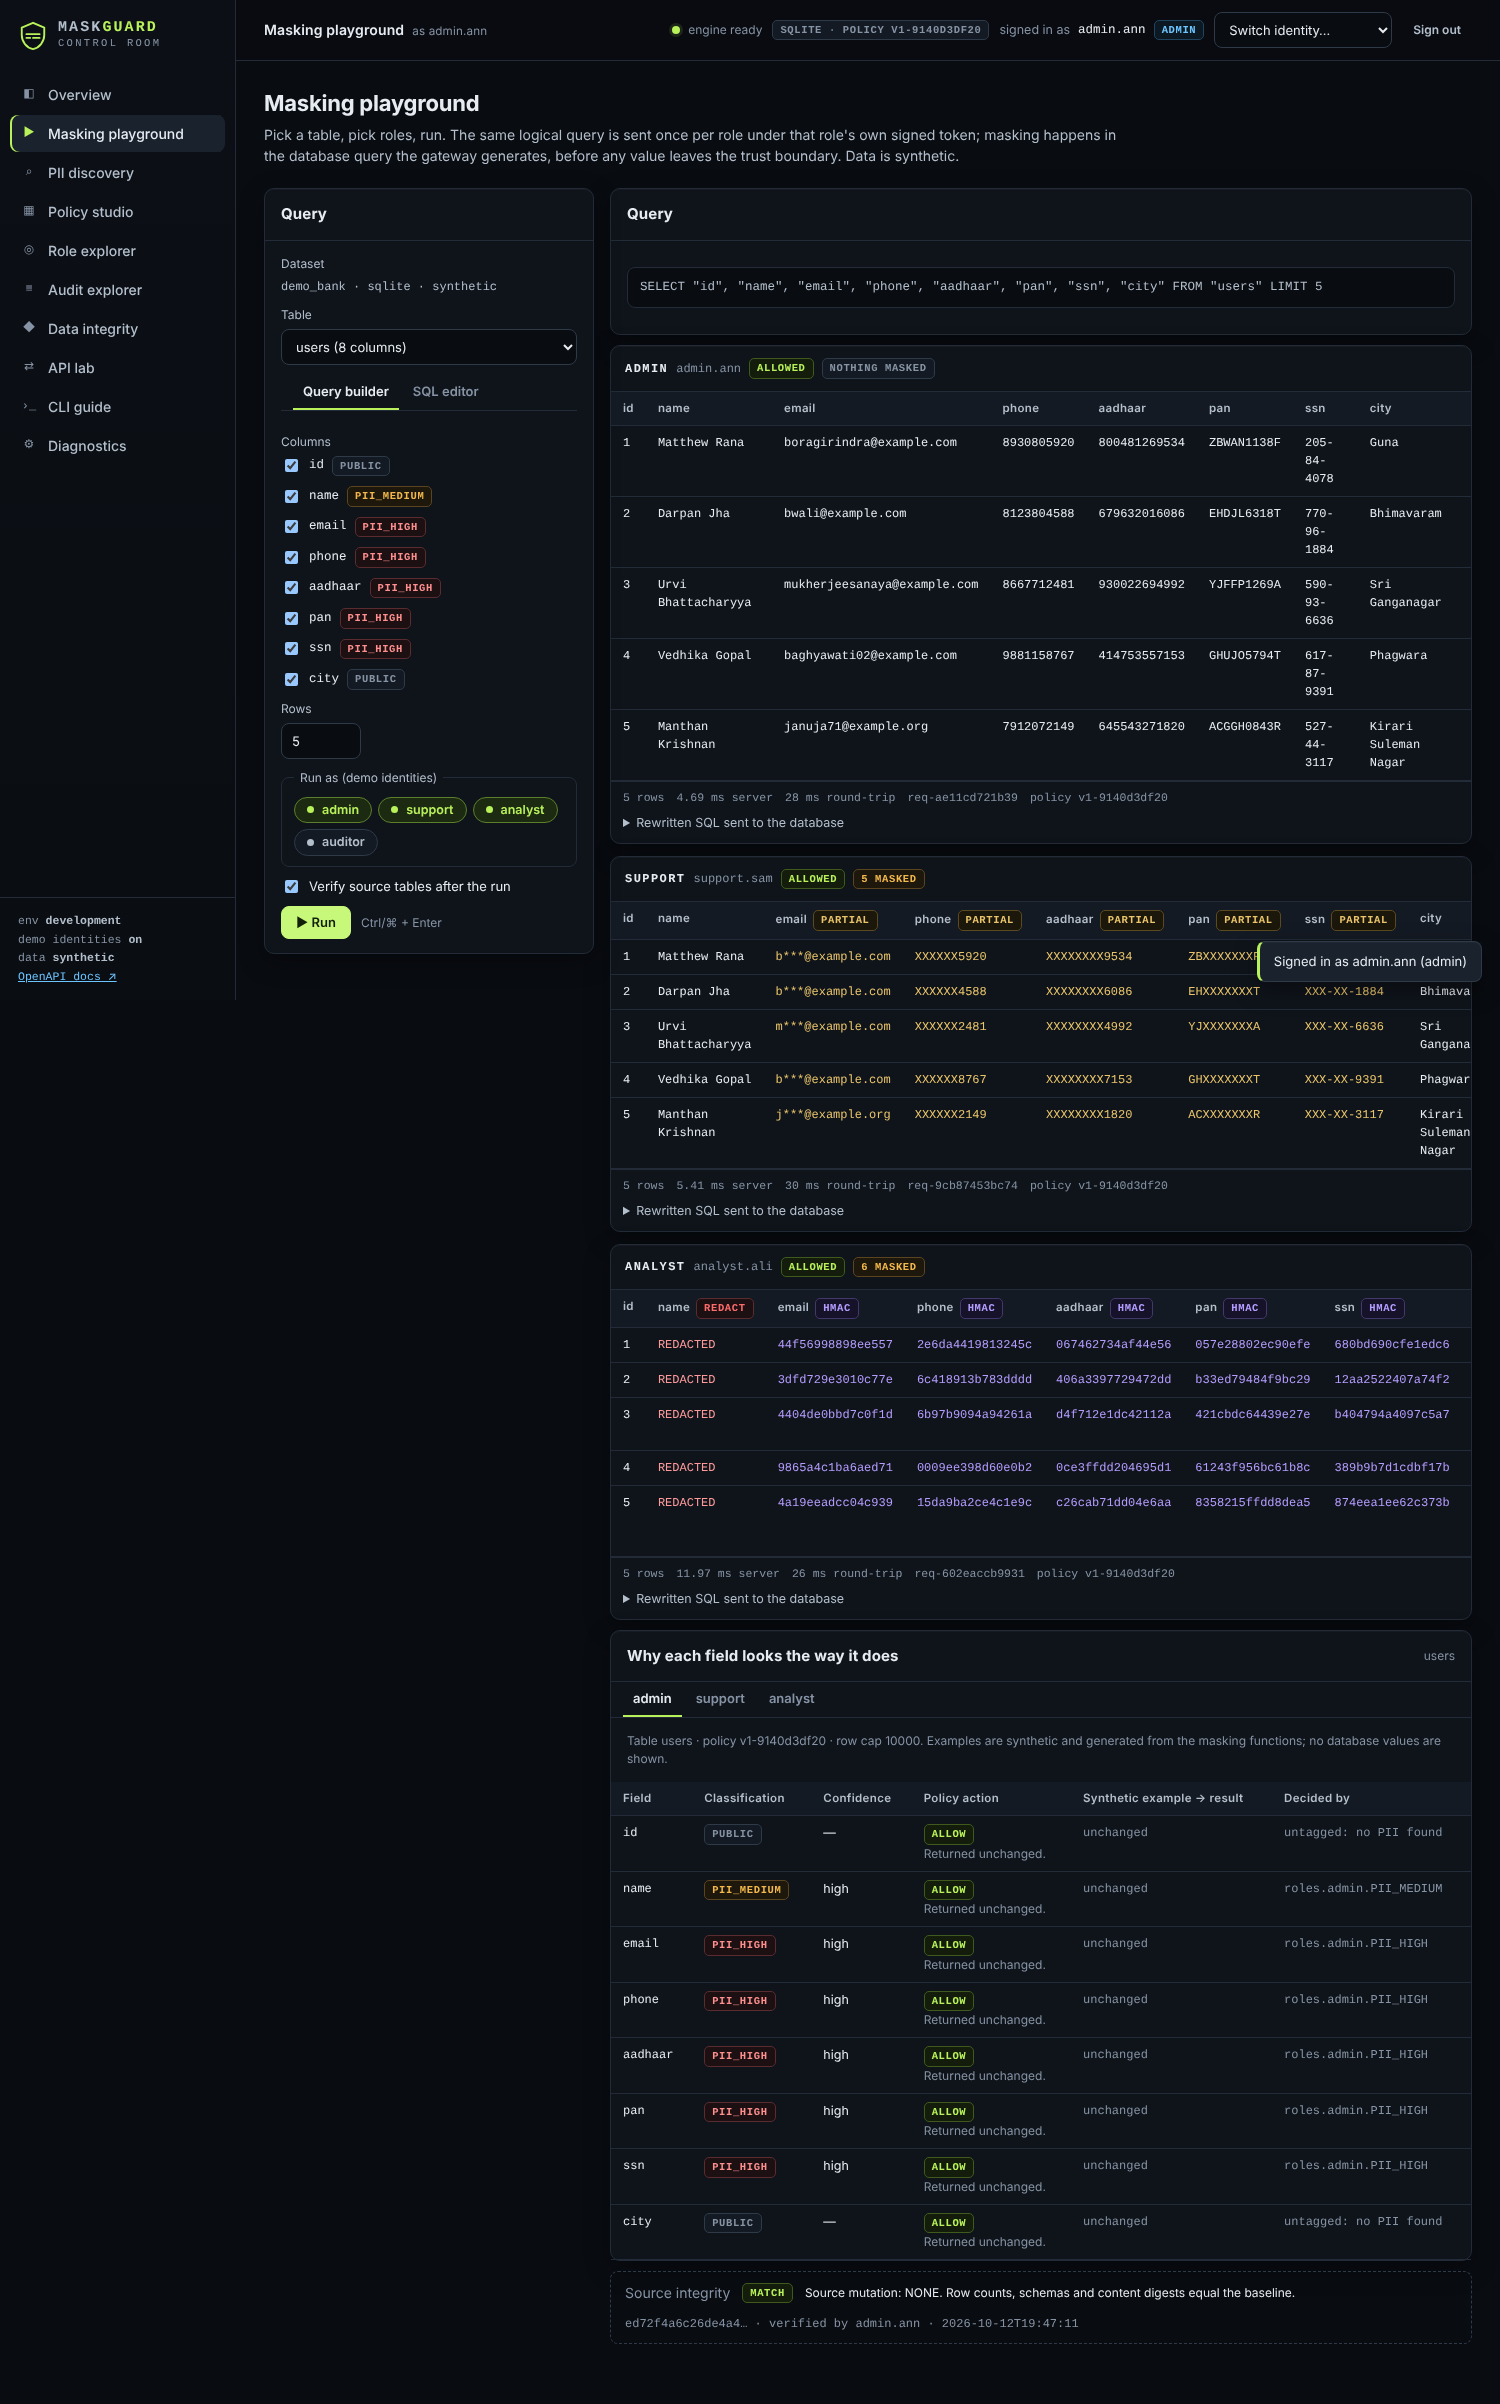
Task: Open the users (8 columns) table dropdown
Action: tap(429, 347)
